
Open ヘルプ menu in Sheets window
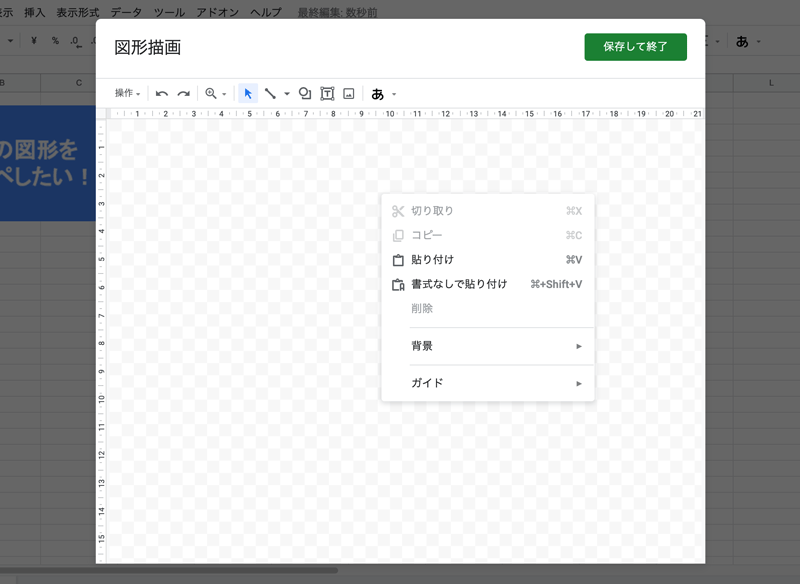pos(266,12)
